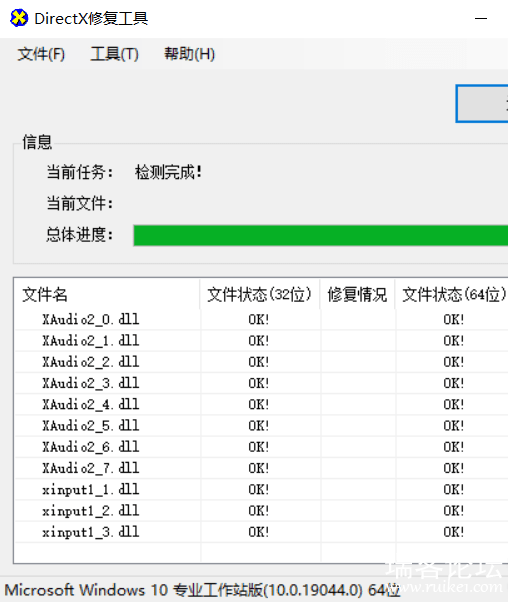Click the 修复情况 column header
508x602 pixels.
point(357,294)
